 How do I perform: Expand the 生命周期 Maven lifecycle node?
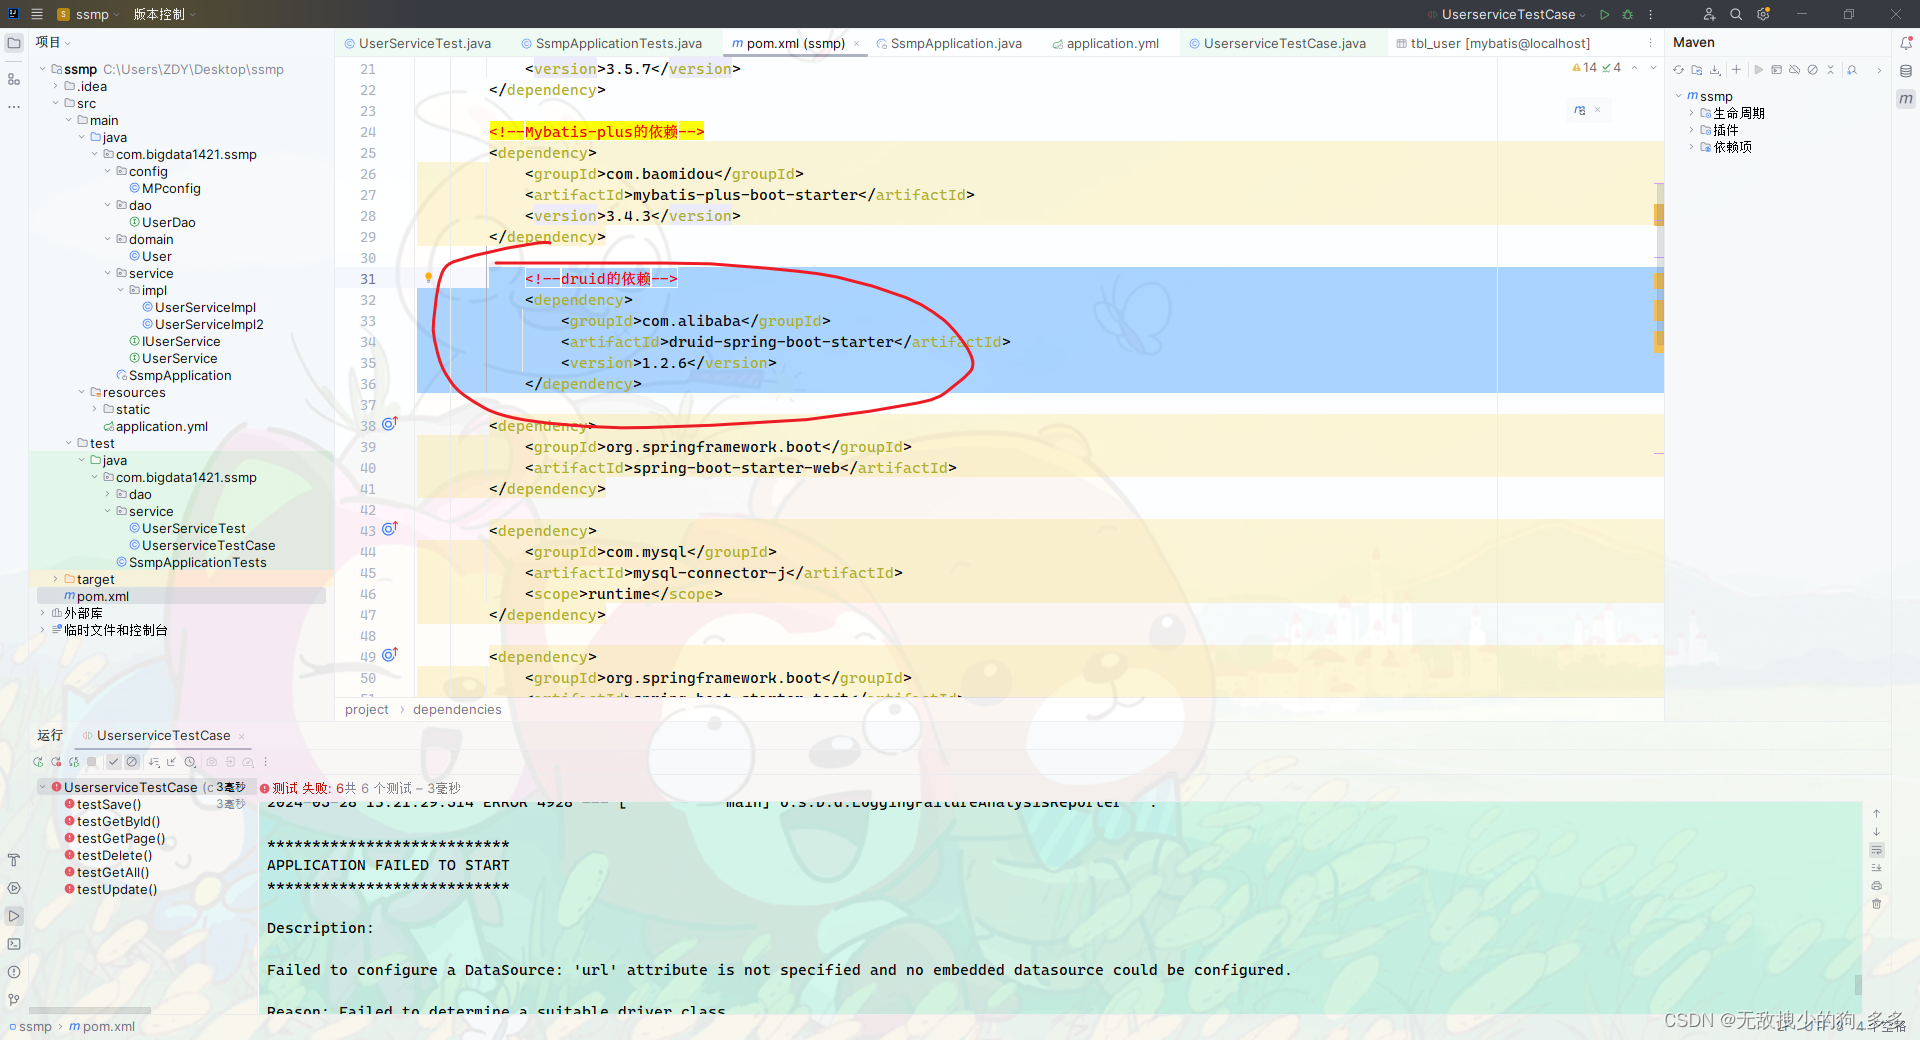pos(1692,113)
